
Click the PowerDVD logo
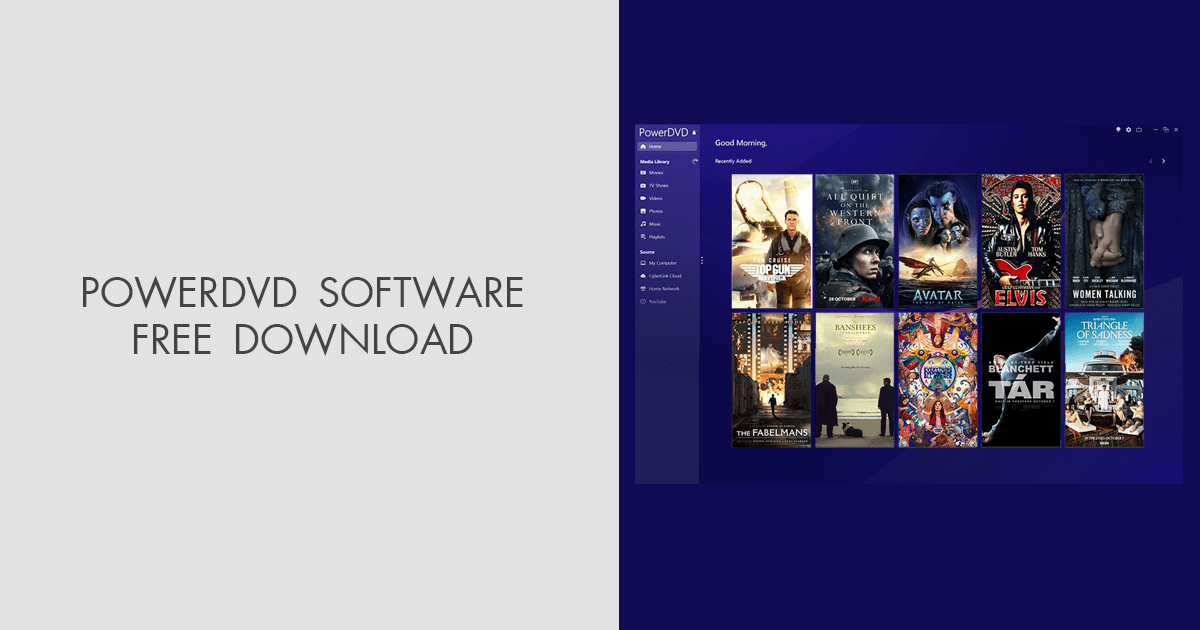pos(663,130)
